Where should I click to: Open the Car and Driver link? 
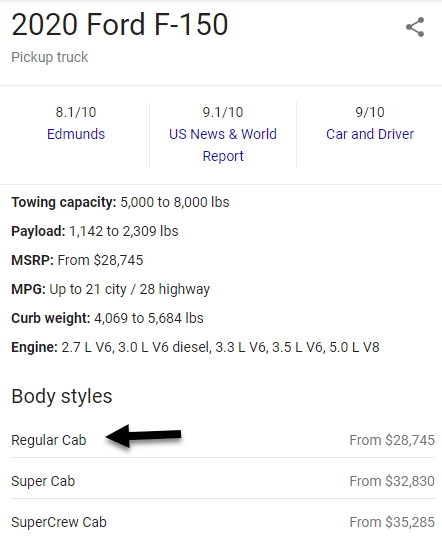pos(370,134)
